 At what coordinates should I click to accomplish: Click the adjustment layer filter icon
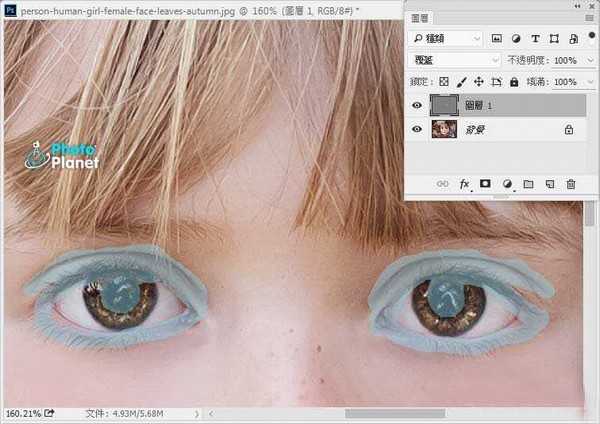[x=516, y=38]
